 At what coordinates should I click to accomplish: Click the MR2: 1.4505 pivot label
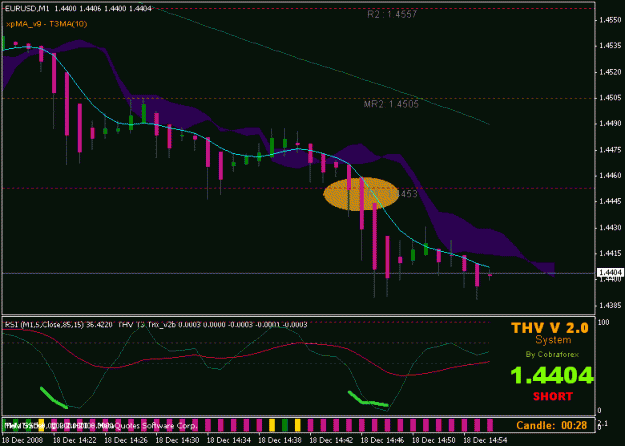tap(391, 104)
